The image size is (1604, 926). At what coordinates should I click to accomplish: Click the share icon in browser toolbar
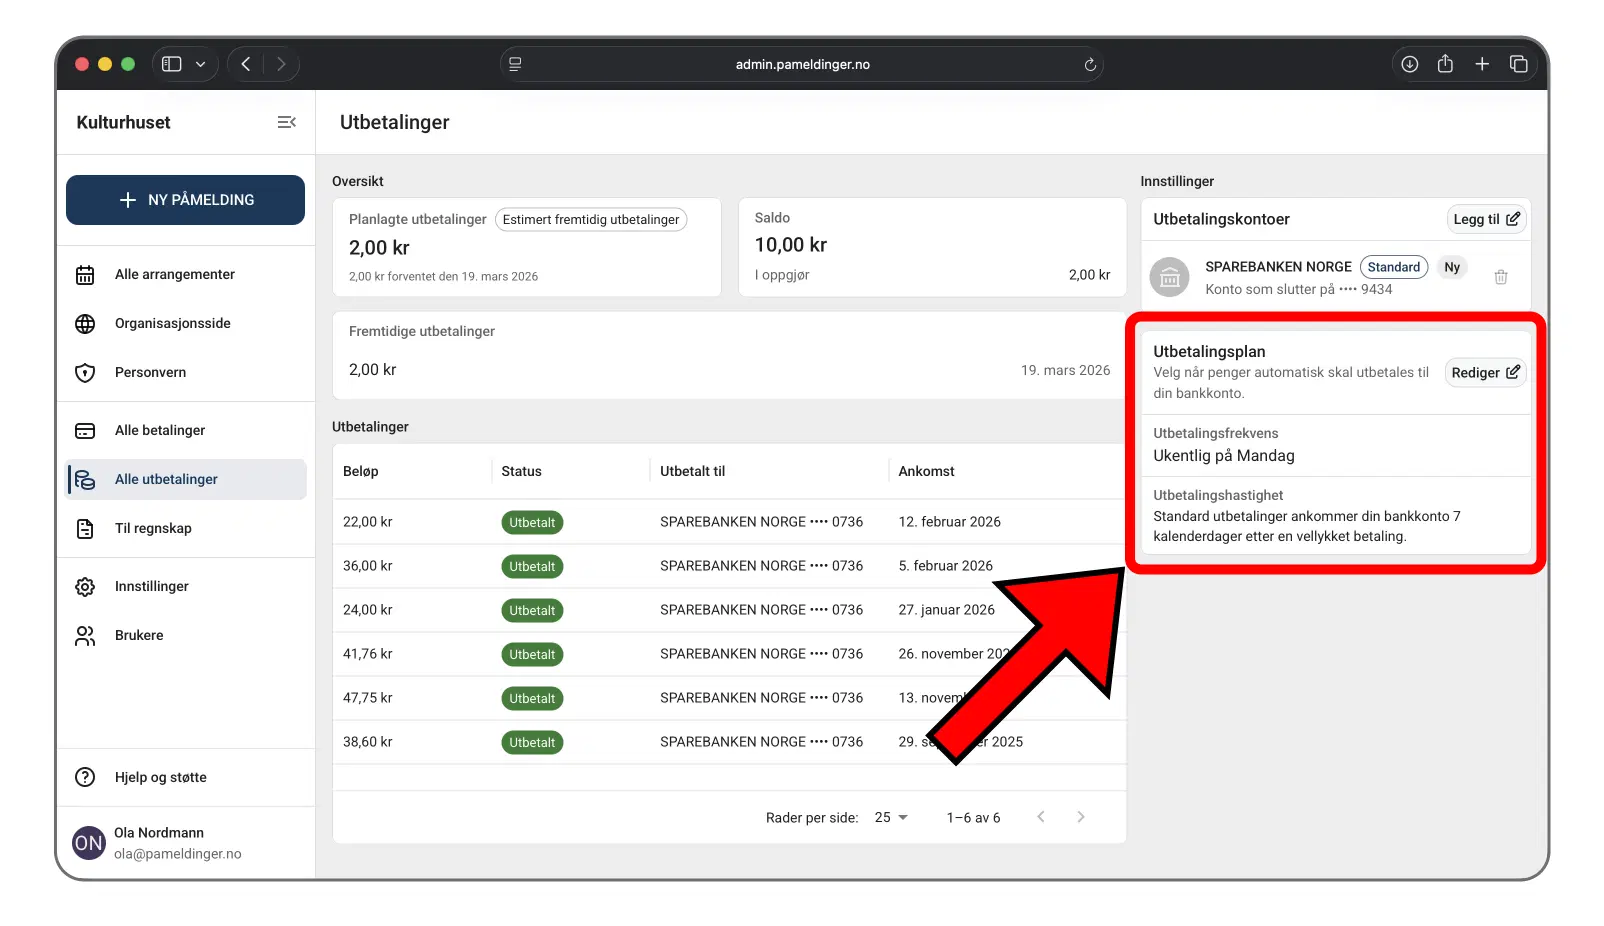click(x=1445, y=64)
